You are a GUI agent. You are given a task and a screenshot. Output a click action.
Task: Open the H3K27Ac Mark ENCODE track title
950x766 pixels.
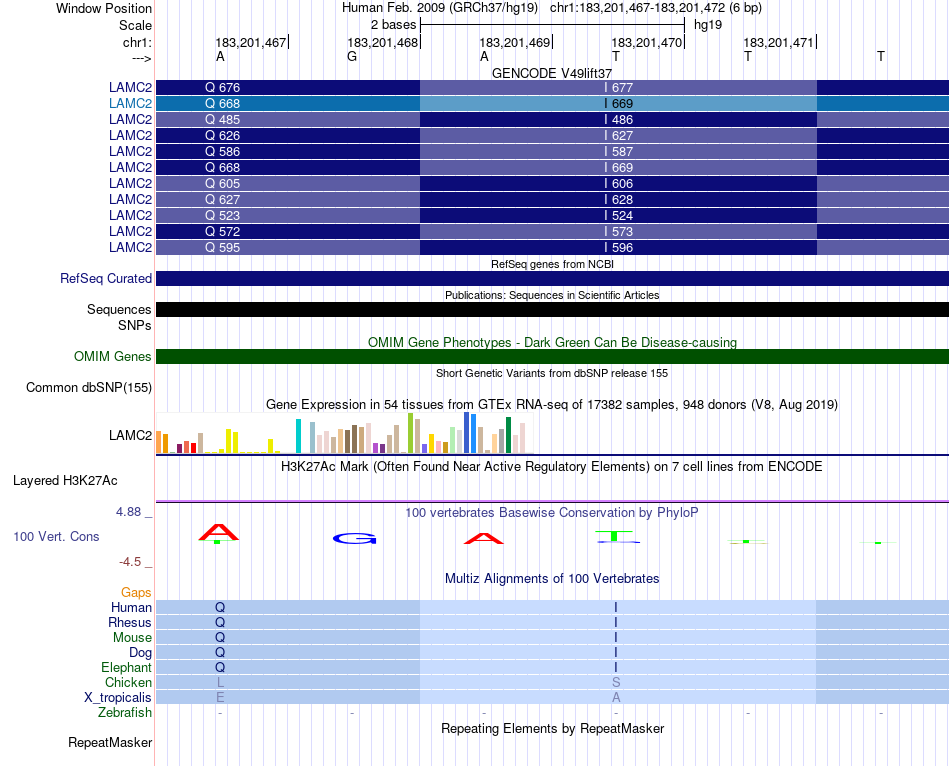pyautogui.click(x=552, y=467)
